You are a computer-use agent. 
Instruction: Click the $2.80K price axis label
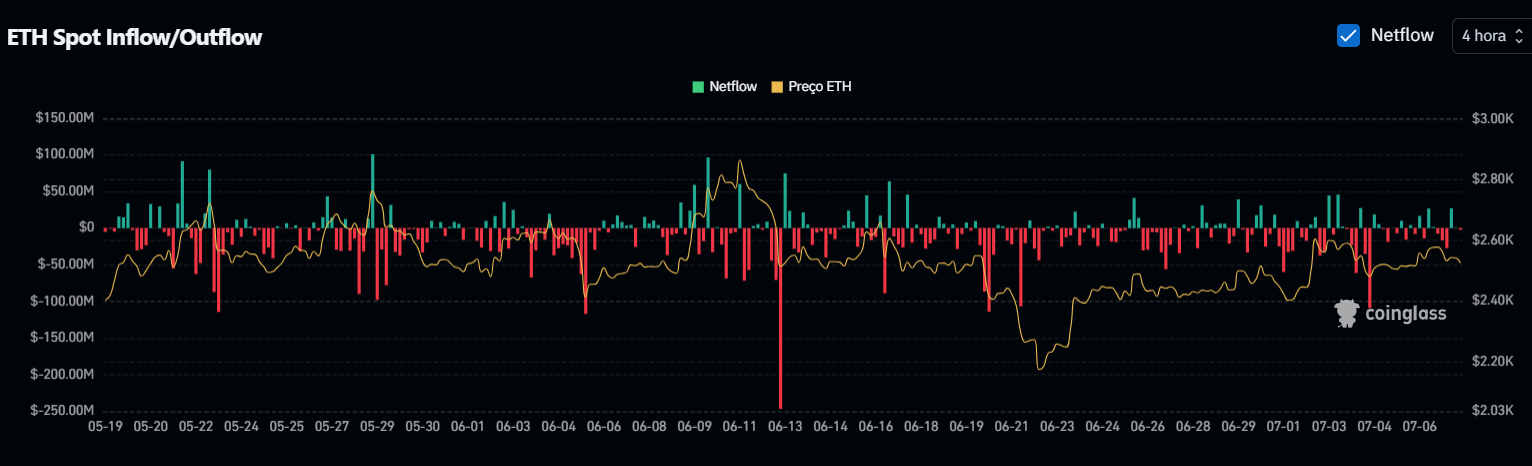pyautogui.click(x=1494, y=179)
